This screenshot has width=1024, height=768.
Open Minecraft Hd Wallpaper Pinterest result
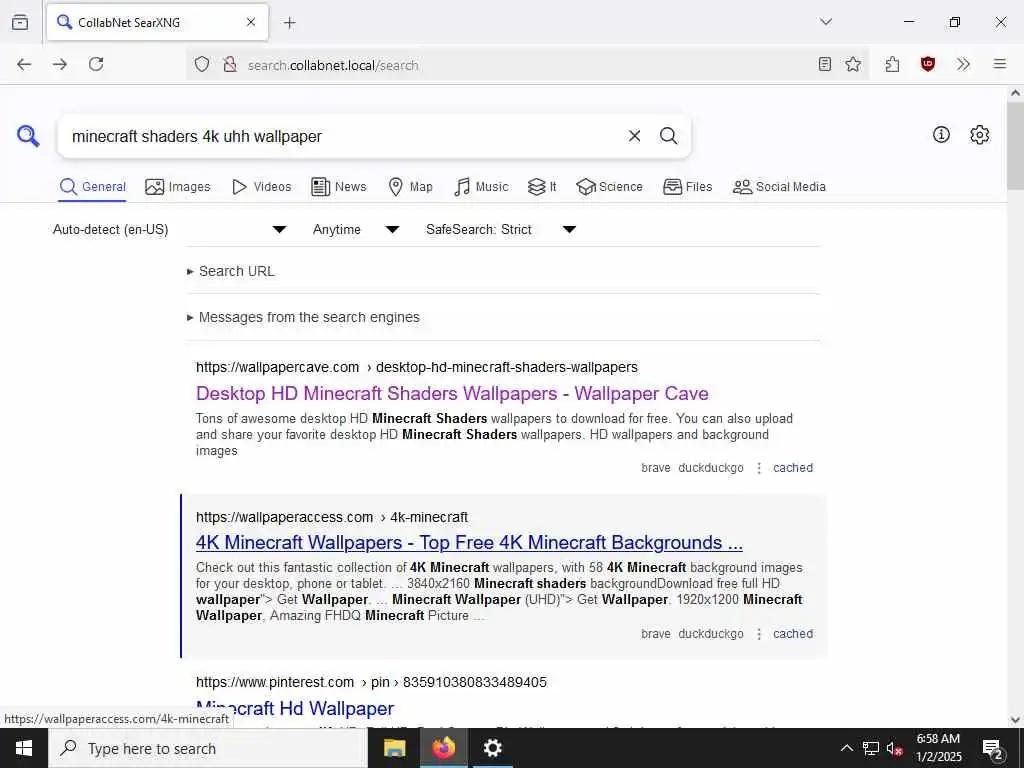pyautogui.click(x=295, y=709)
